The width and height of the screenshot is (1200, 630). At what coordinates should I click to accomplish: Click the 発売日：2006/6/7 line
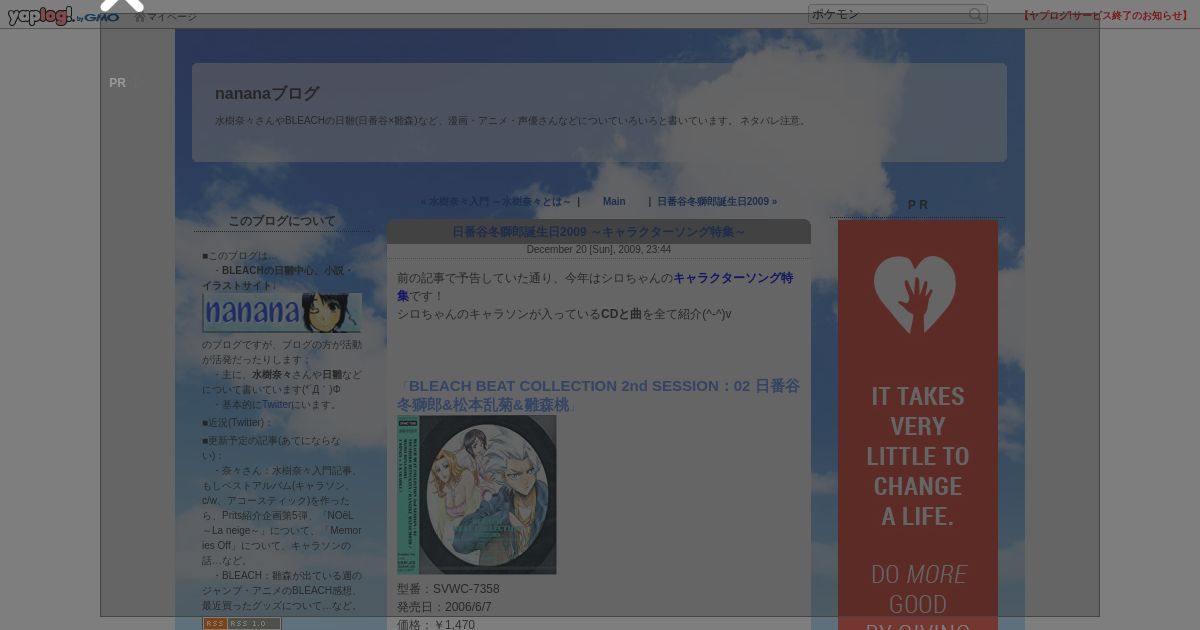tap(444, 607)
